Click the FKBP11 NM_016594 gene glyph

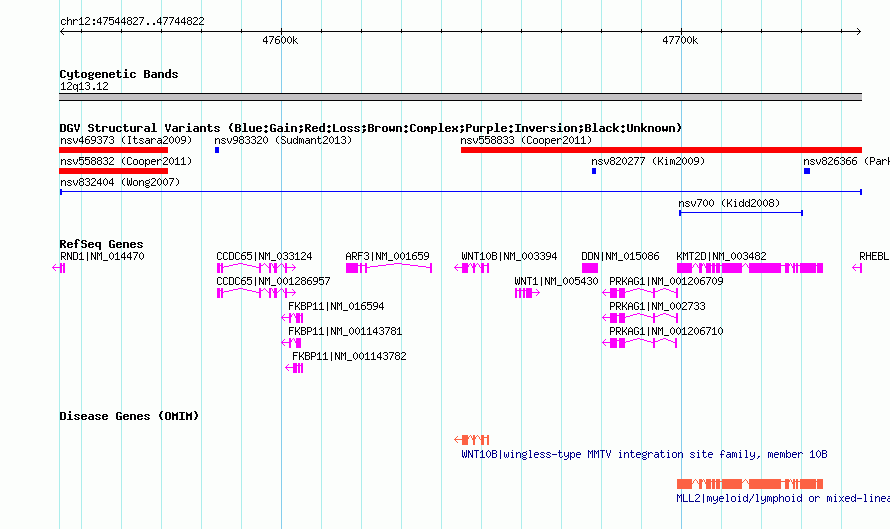(x=292, y=318)
